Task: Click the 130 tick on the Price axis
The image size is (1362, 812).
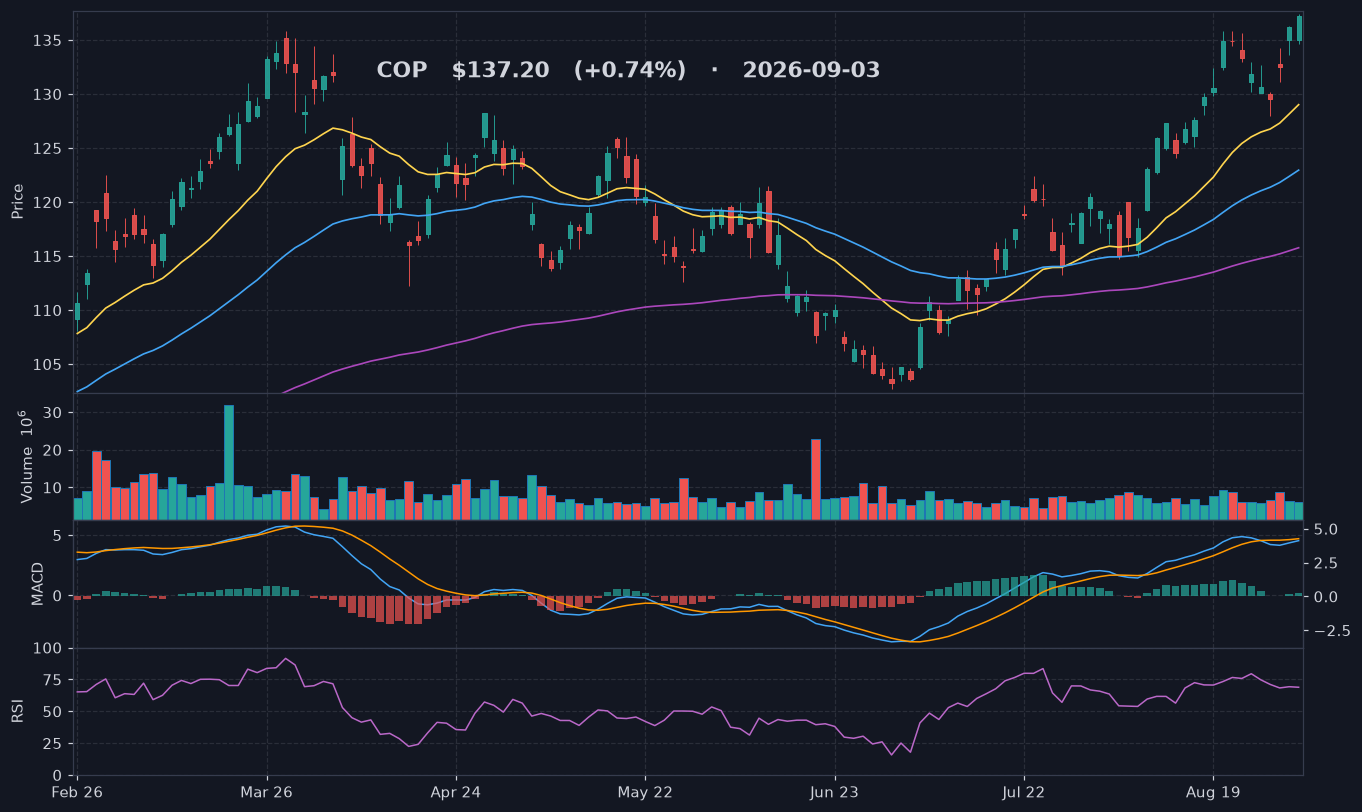Action: [49, 95]
